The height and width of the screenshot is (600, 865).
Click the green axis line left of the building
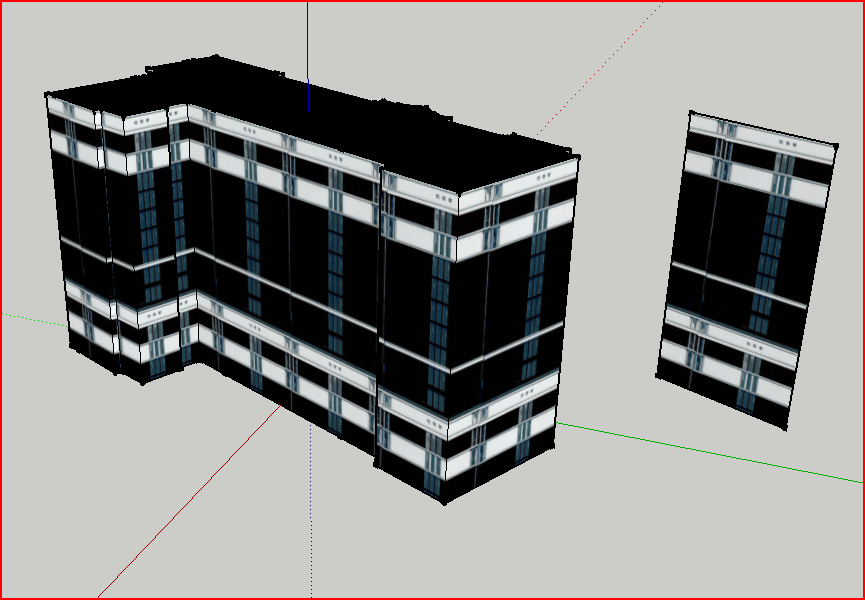point(30,316)
